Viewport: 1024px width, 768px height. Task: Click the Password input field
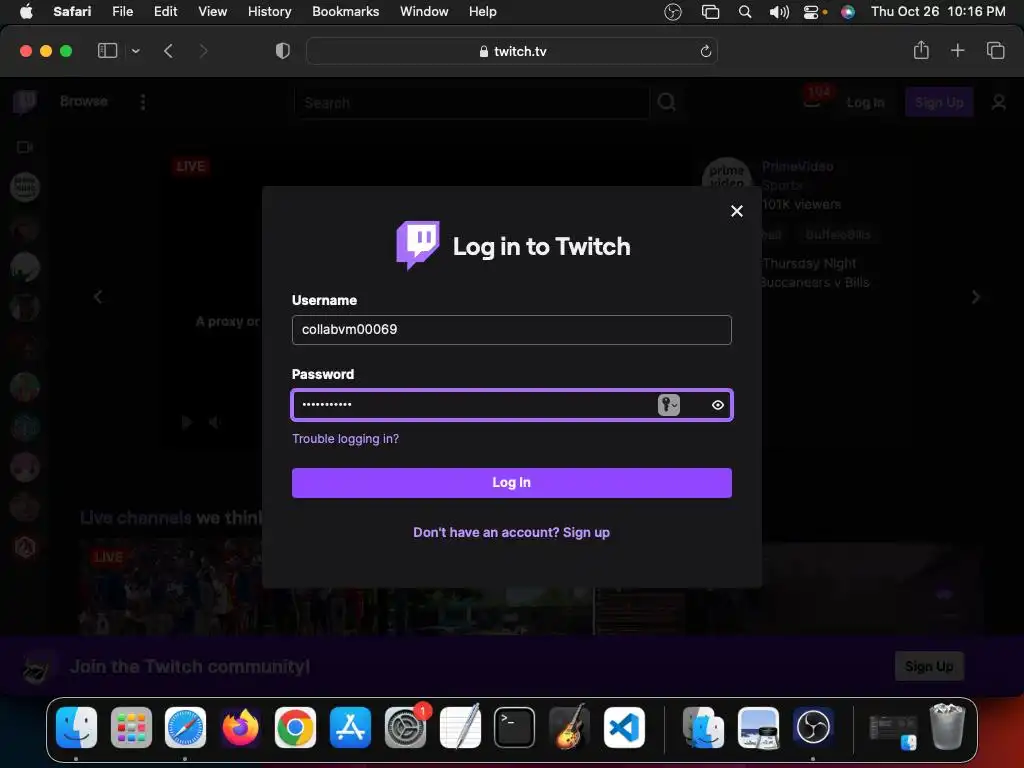(511, 405)
